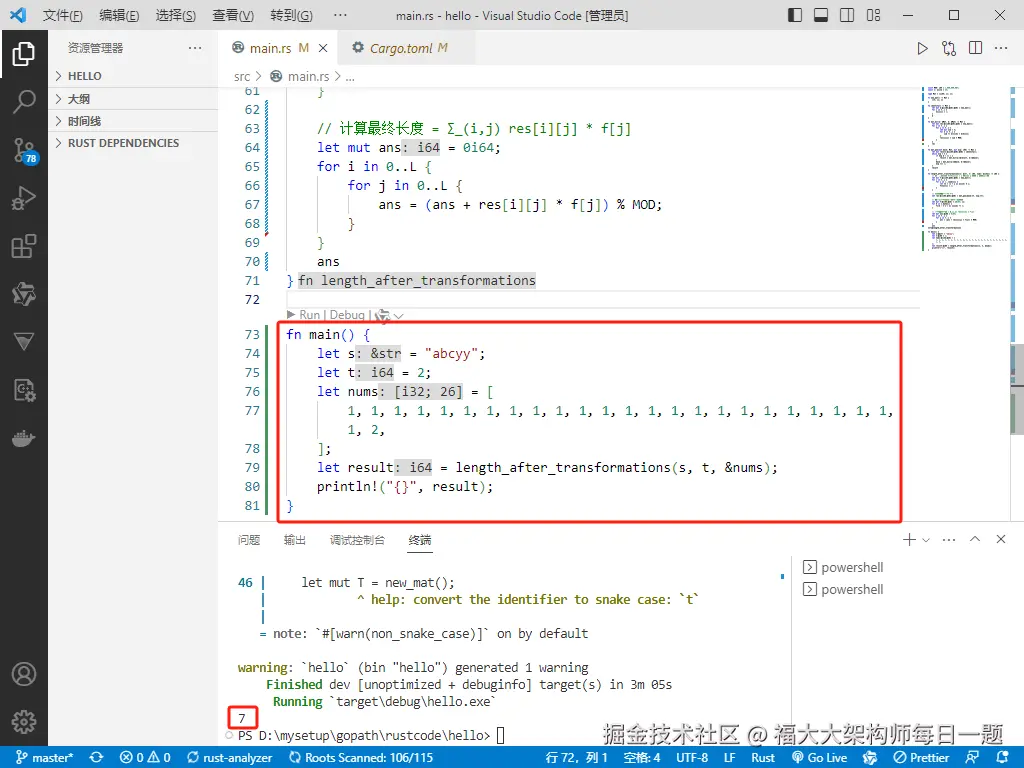Open the 查看(V) menu
This screenshot has width=1024, height=768.
click(232, 15)
